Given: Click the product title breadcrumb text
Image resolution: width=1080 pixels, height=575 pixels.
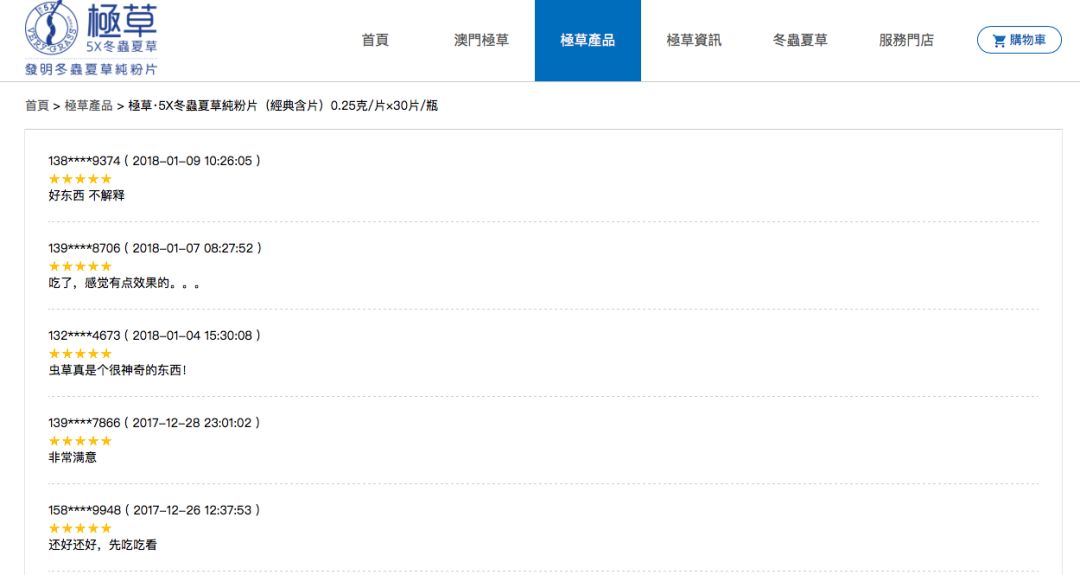Looking at the screenshot, I should click(x=283, y=105).
